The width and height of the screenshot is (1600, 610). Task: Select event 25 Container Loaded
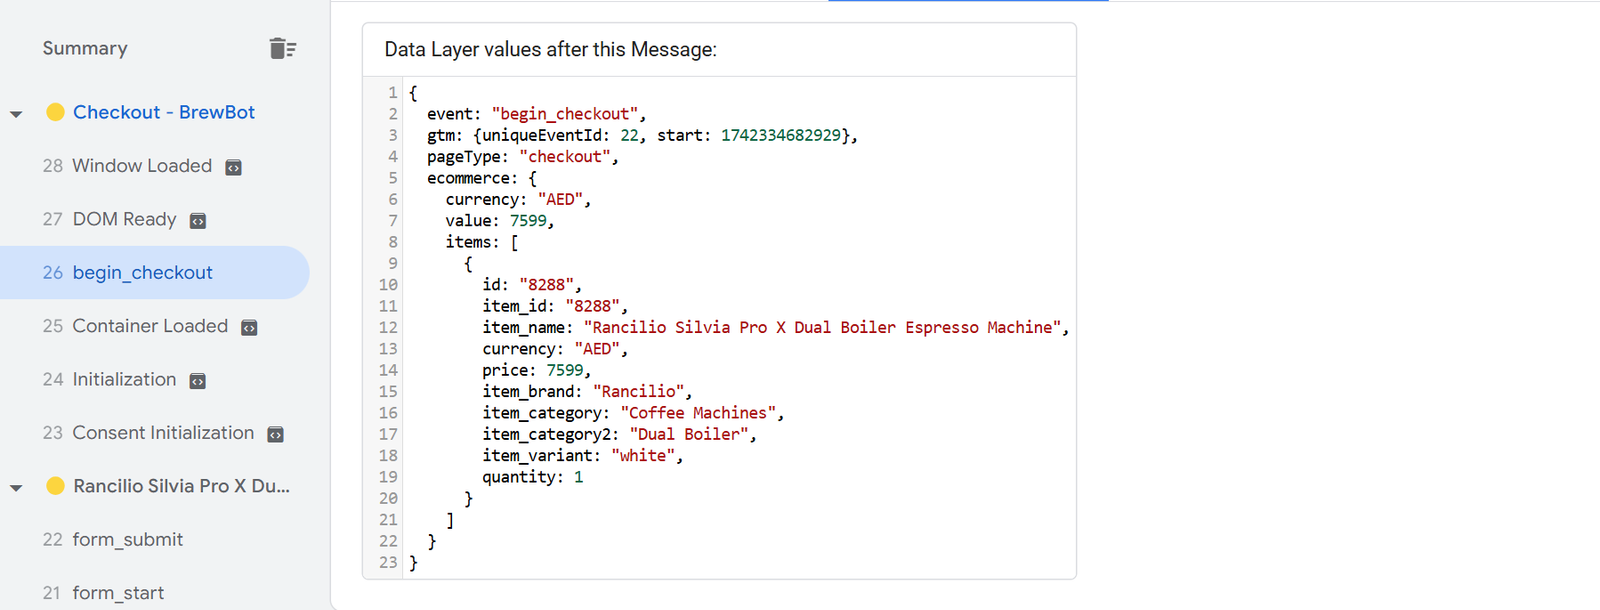click(149, 326)
